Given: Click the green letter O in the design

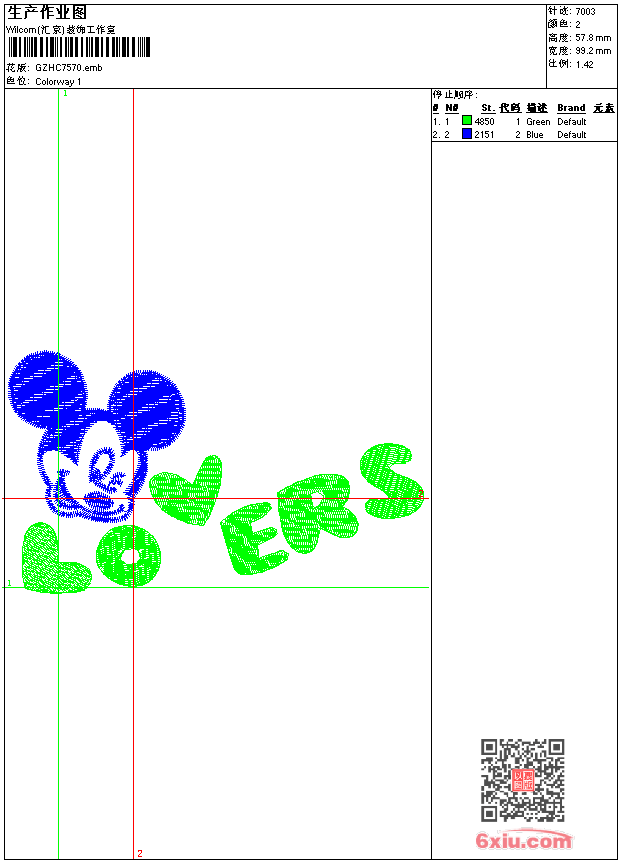Looking at the screenshot, I should pos(129,556).
